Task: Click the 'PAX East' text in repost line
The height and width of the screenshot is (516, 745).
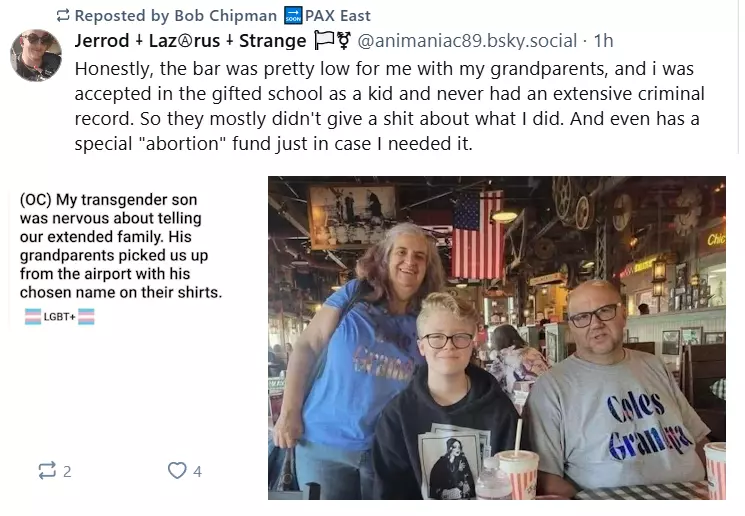Action: [x=340, y=15]
